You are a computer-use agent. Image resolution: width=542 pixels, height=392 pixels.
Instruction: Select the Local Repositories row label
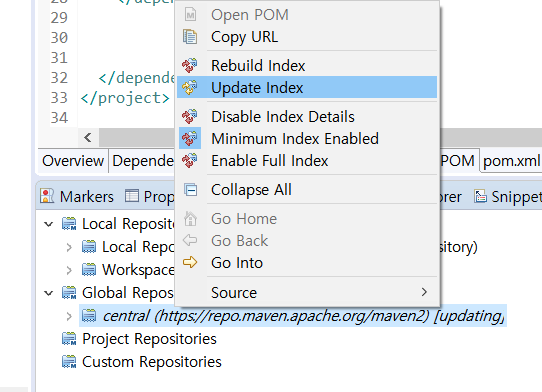[128, 224]
